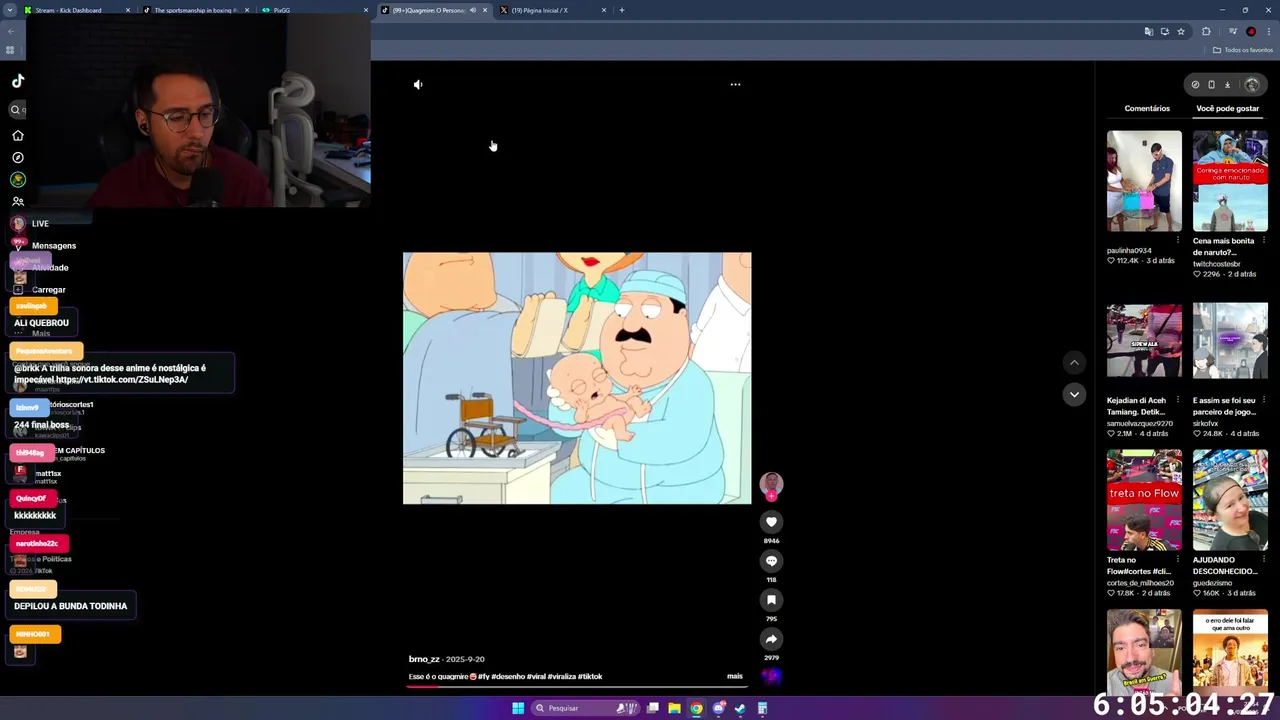Open the media control icon in toolbar

tap(1232, 31)
